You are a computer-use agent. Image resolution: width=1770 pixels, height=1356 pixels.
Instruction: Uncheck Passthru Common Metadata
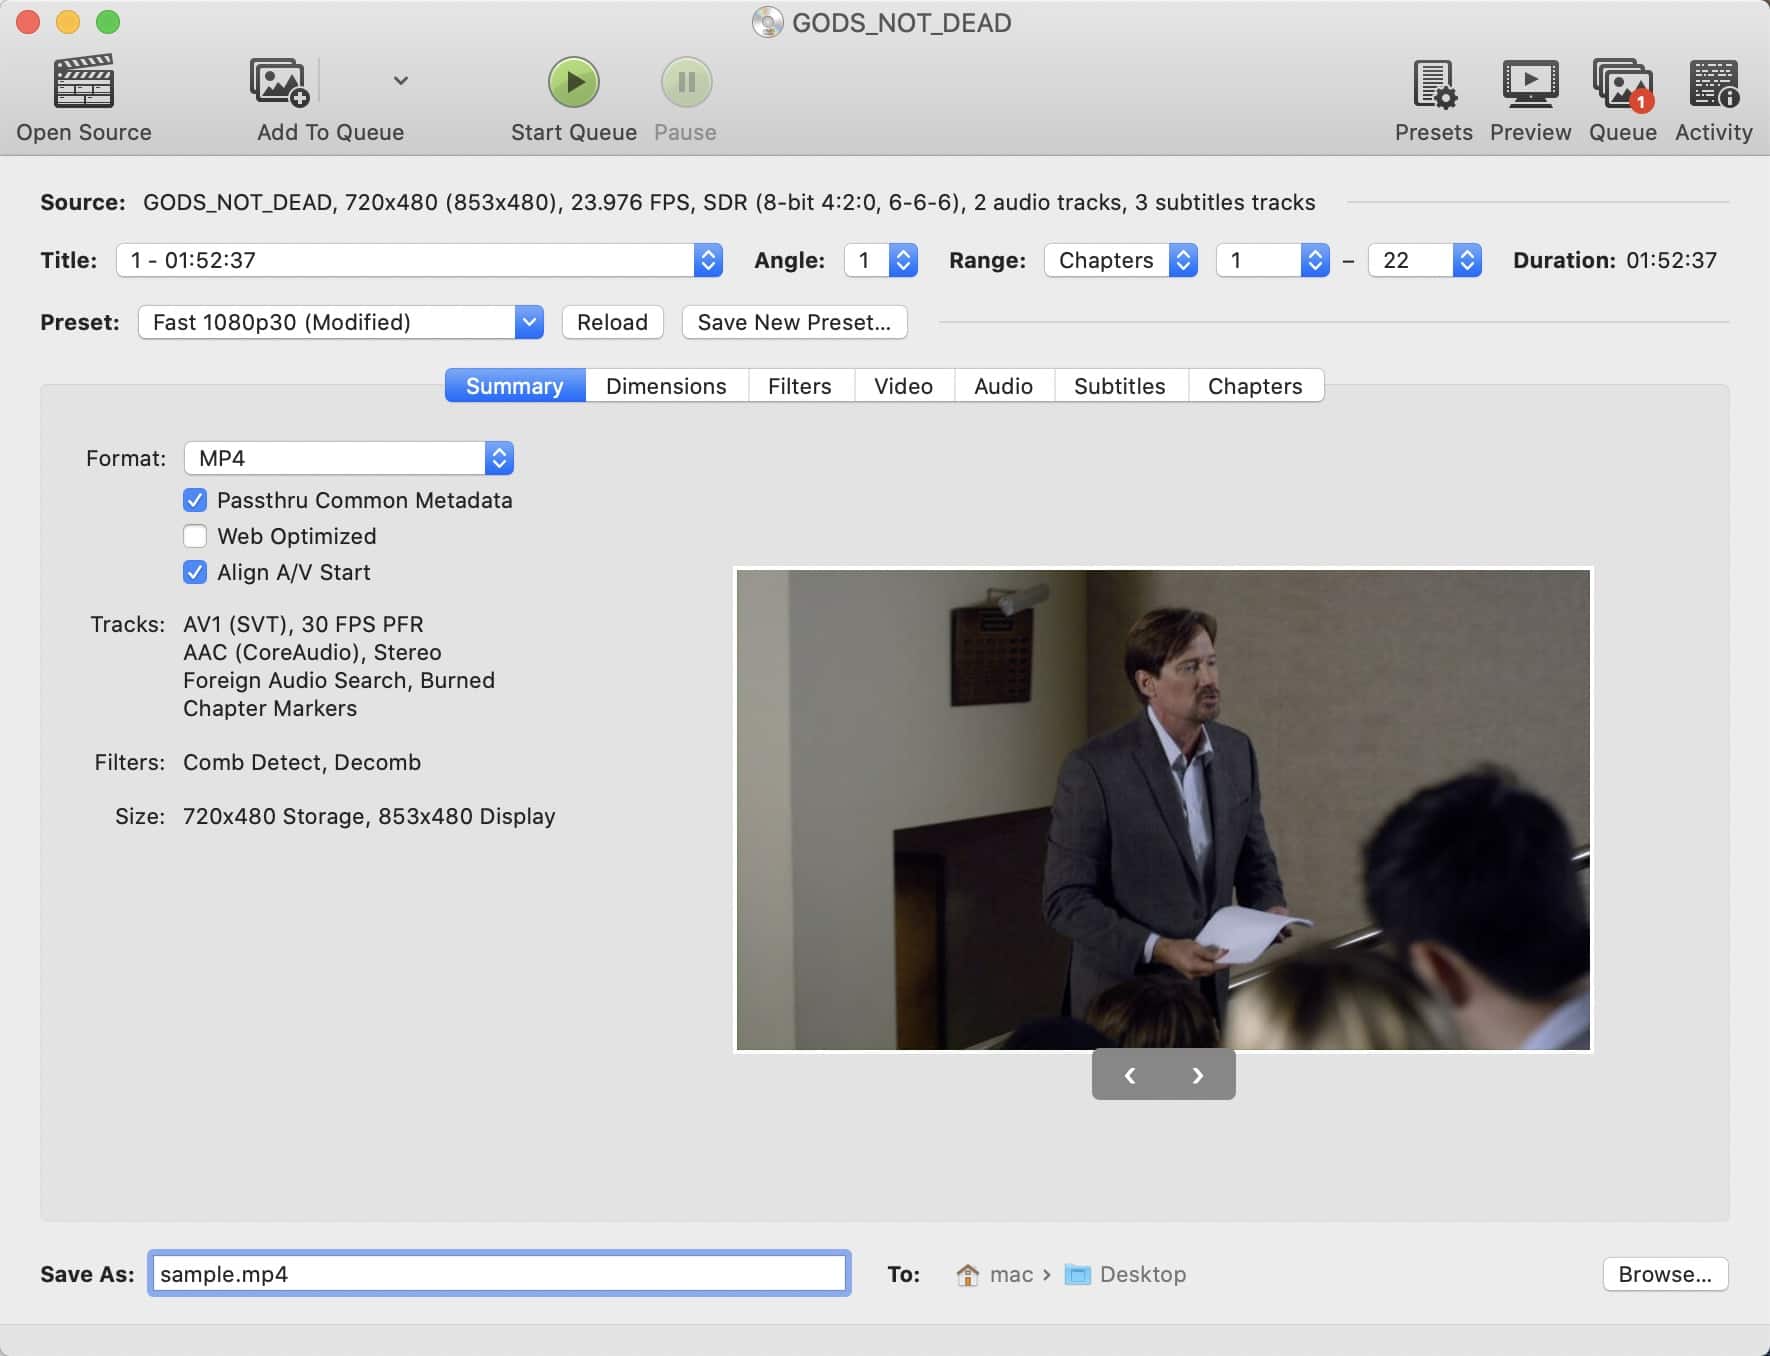195,500
